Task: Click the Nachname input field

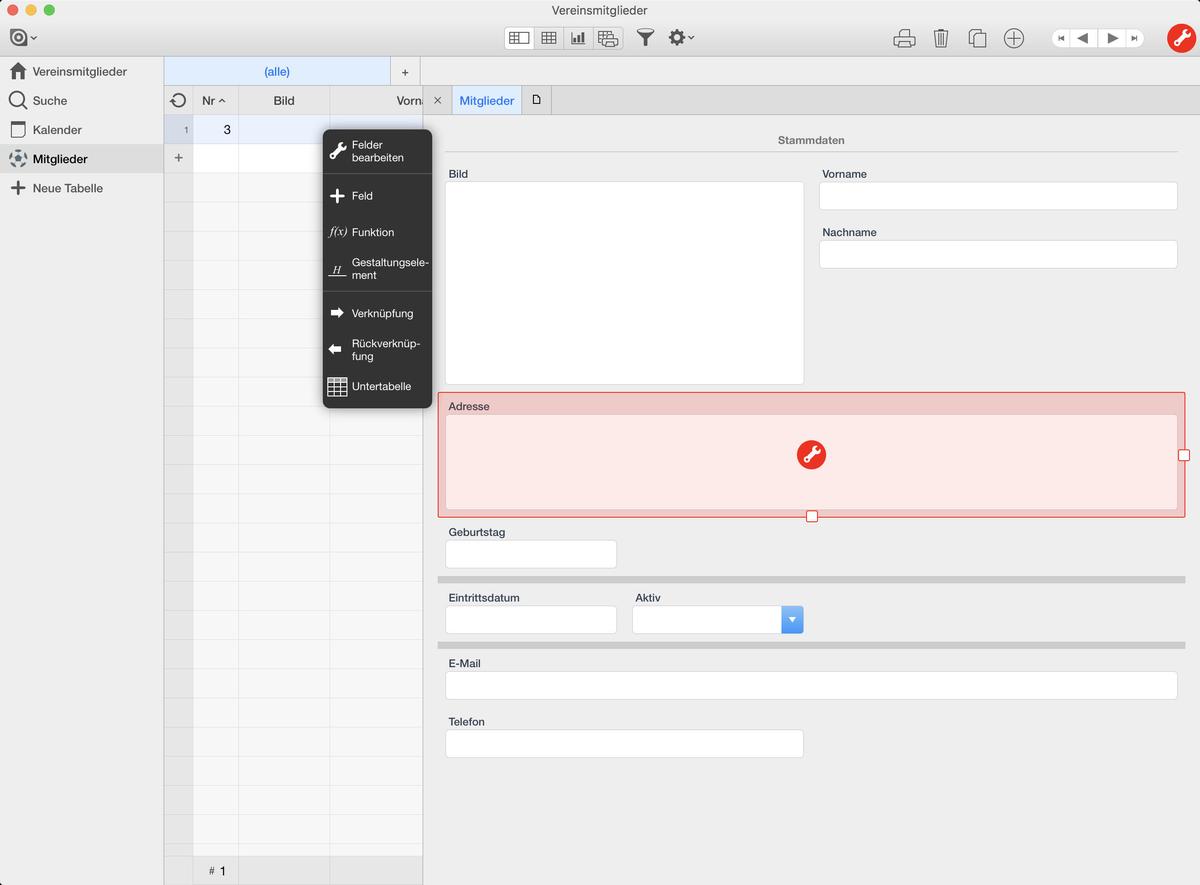Action: point(998,254)
